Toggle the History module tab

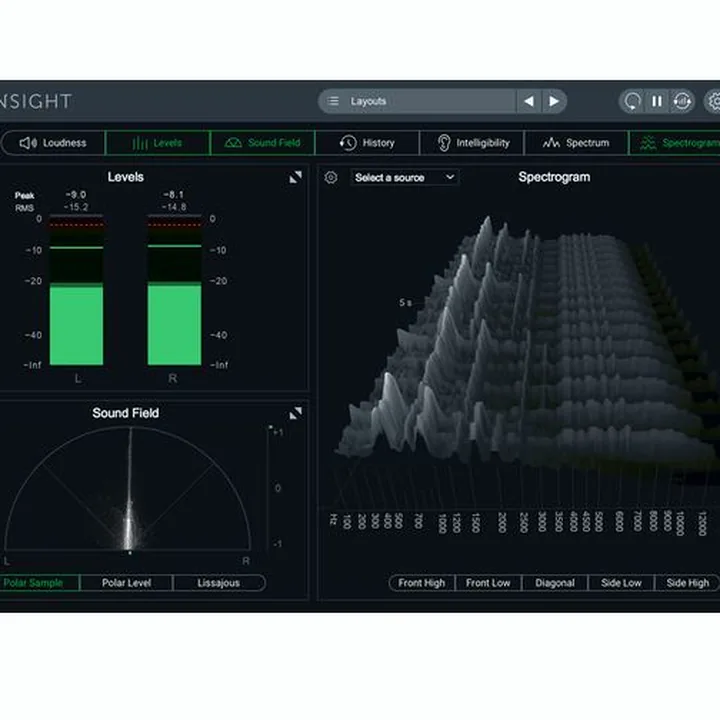point(367,143)
